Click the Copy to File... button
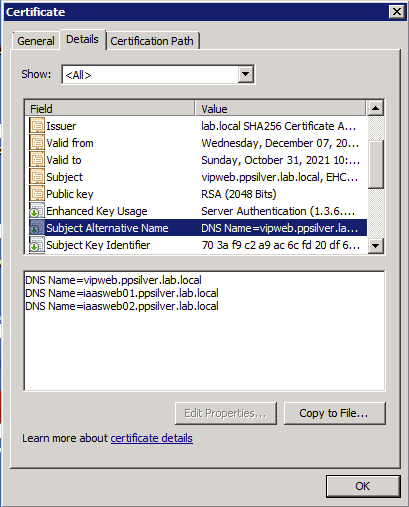Image resolution: width=409 pixels, height=507 pixels. (x=334, y=413)
